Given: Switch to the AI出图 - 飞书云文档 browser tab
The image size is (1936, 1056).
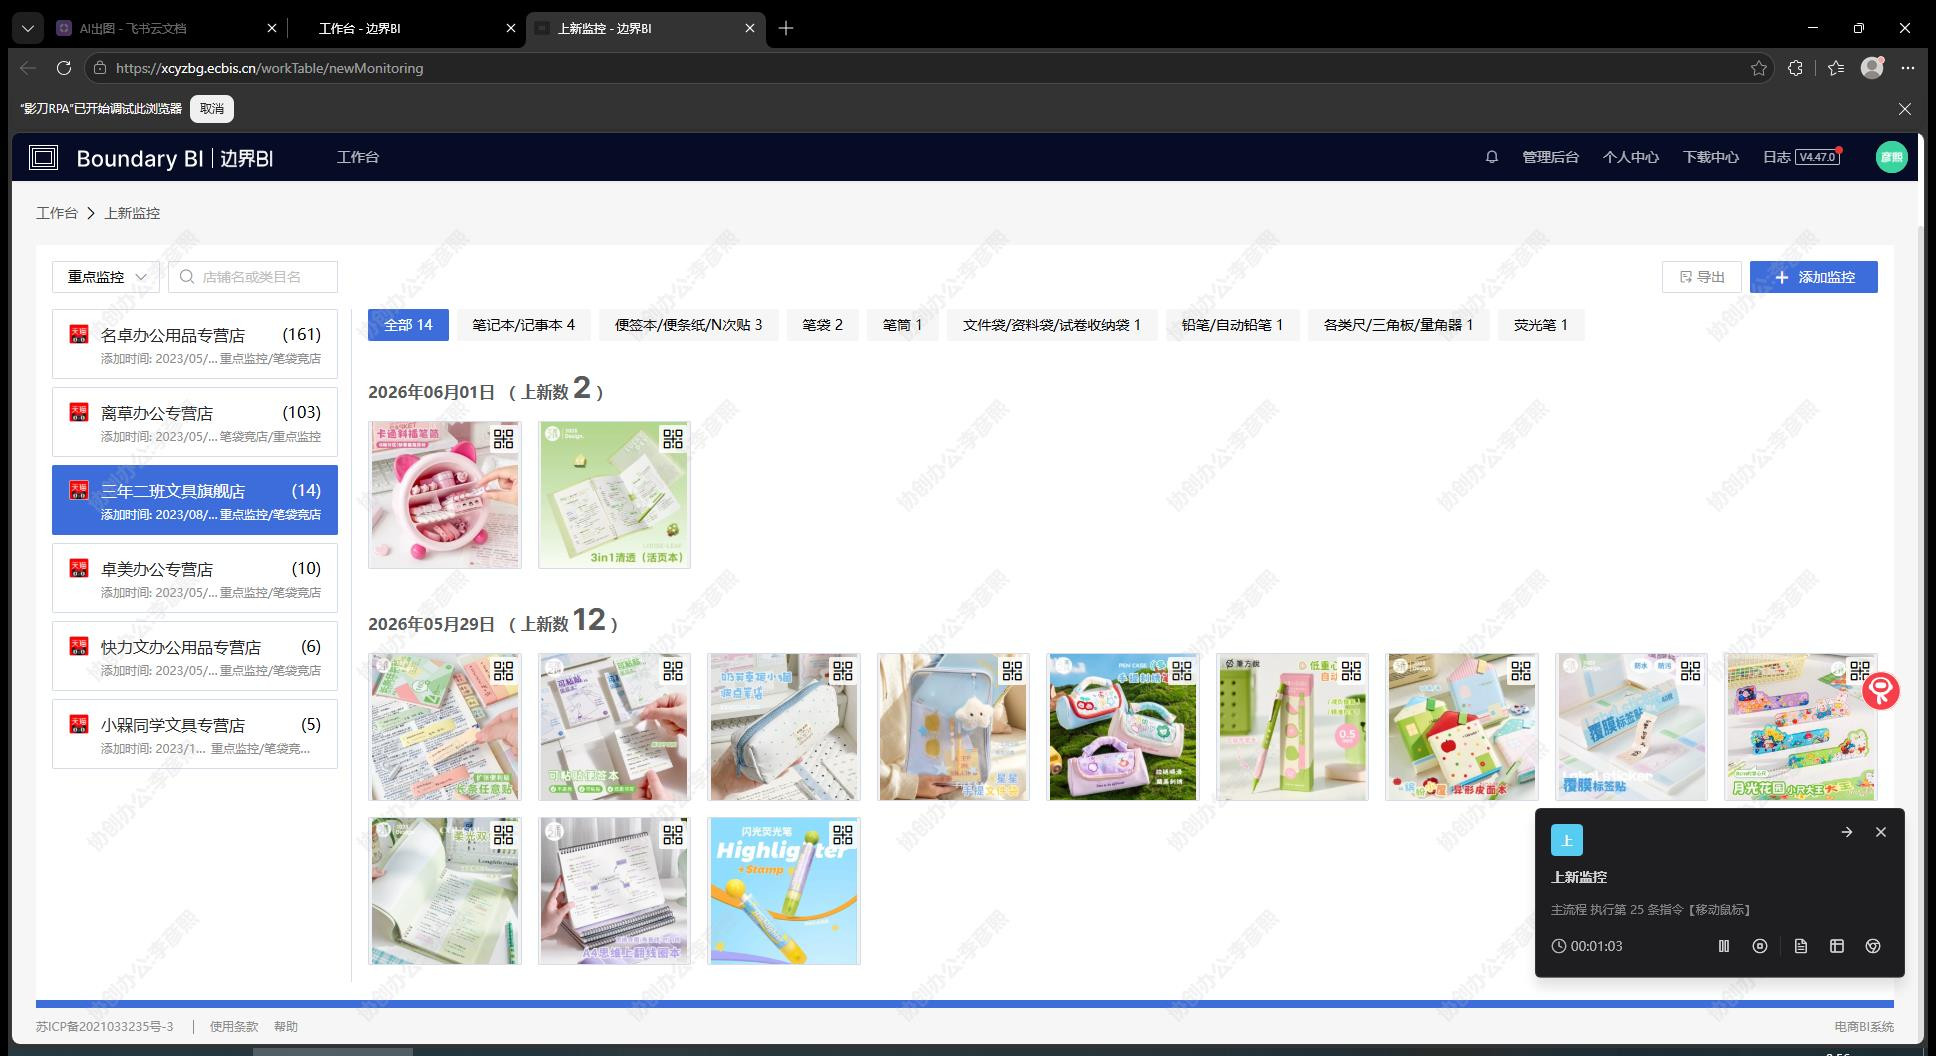Looking at the screenshot, I should tap(166, 28).
